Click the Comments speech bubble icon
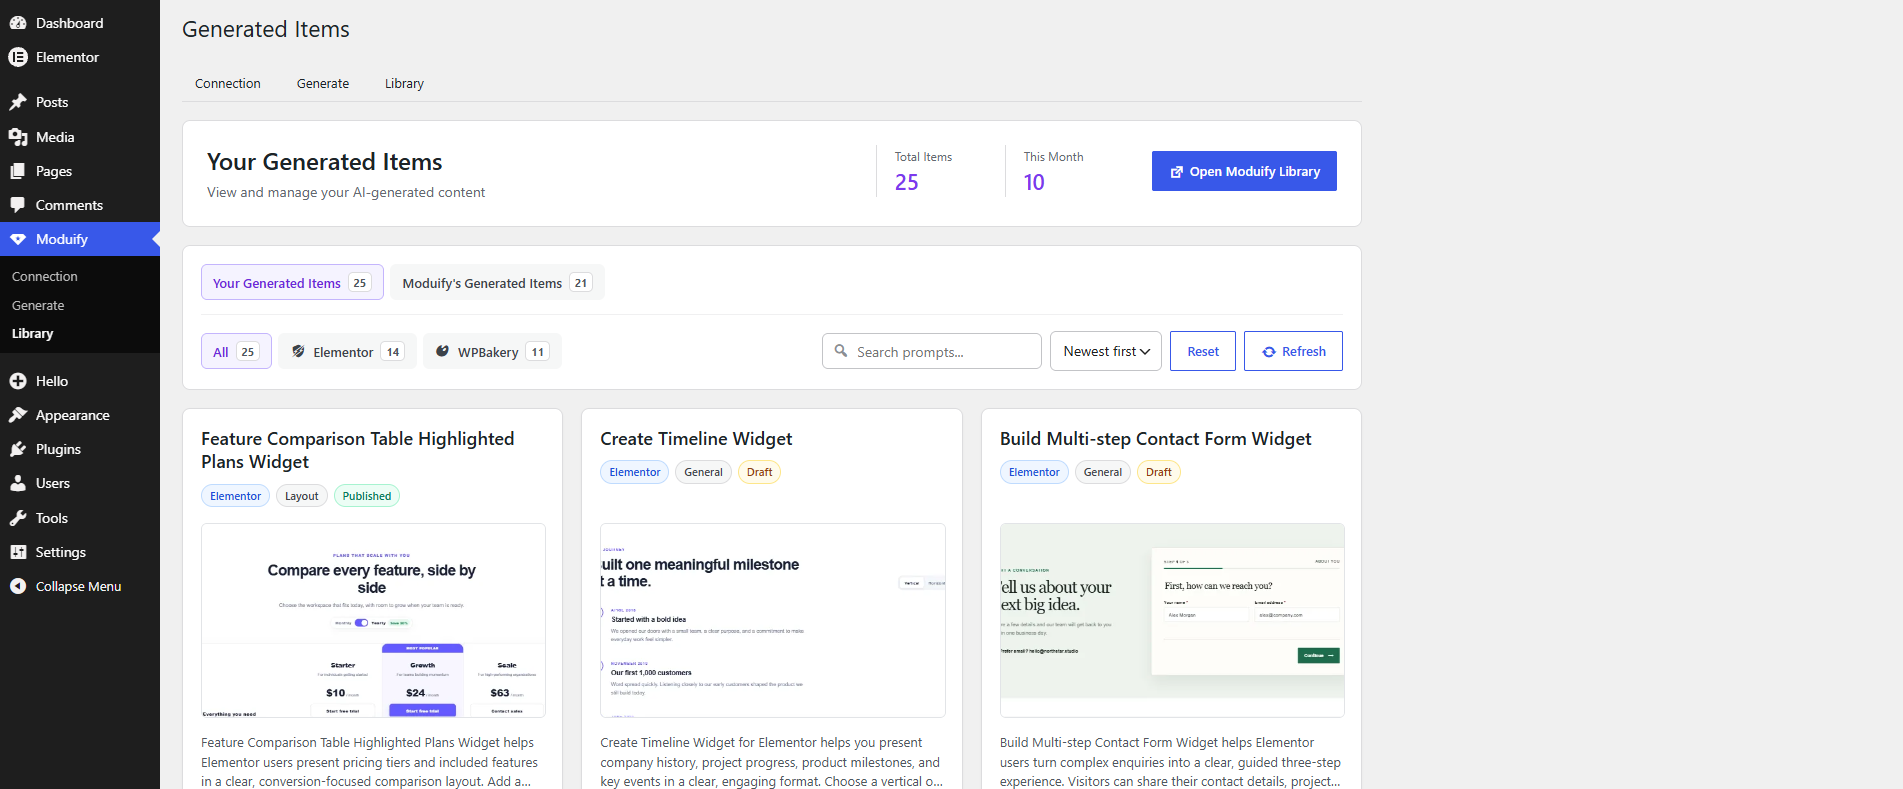 (x=18, y=205)
